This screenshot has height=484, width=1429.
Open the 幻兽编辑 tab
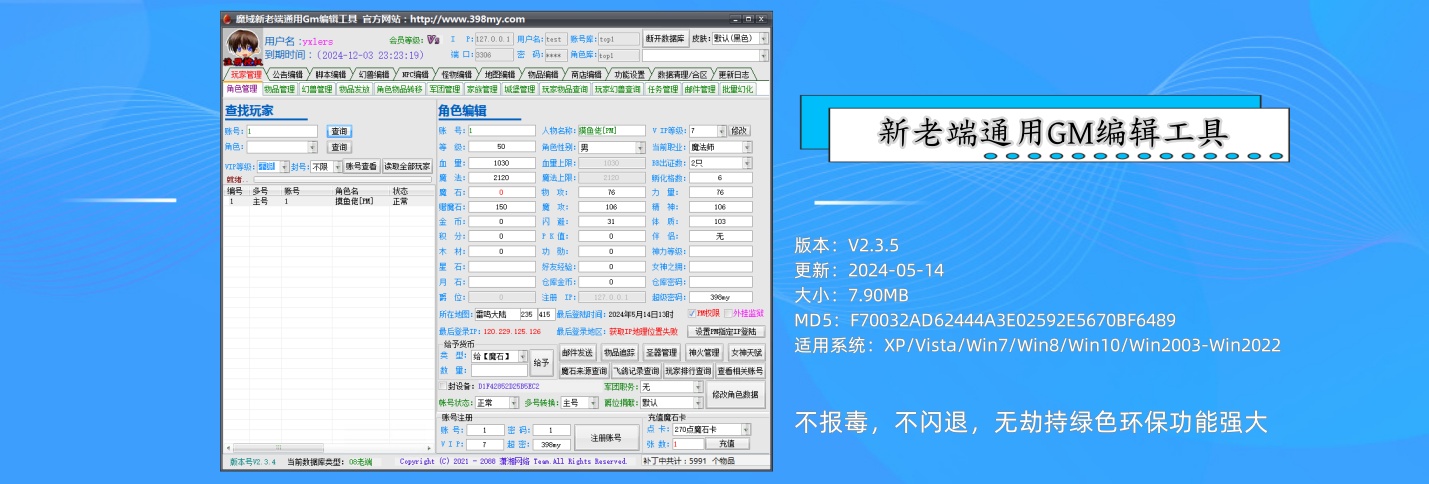click(374, 74)
